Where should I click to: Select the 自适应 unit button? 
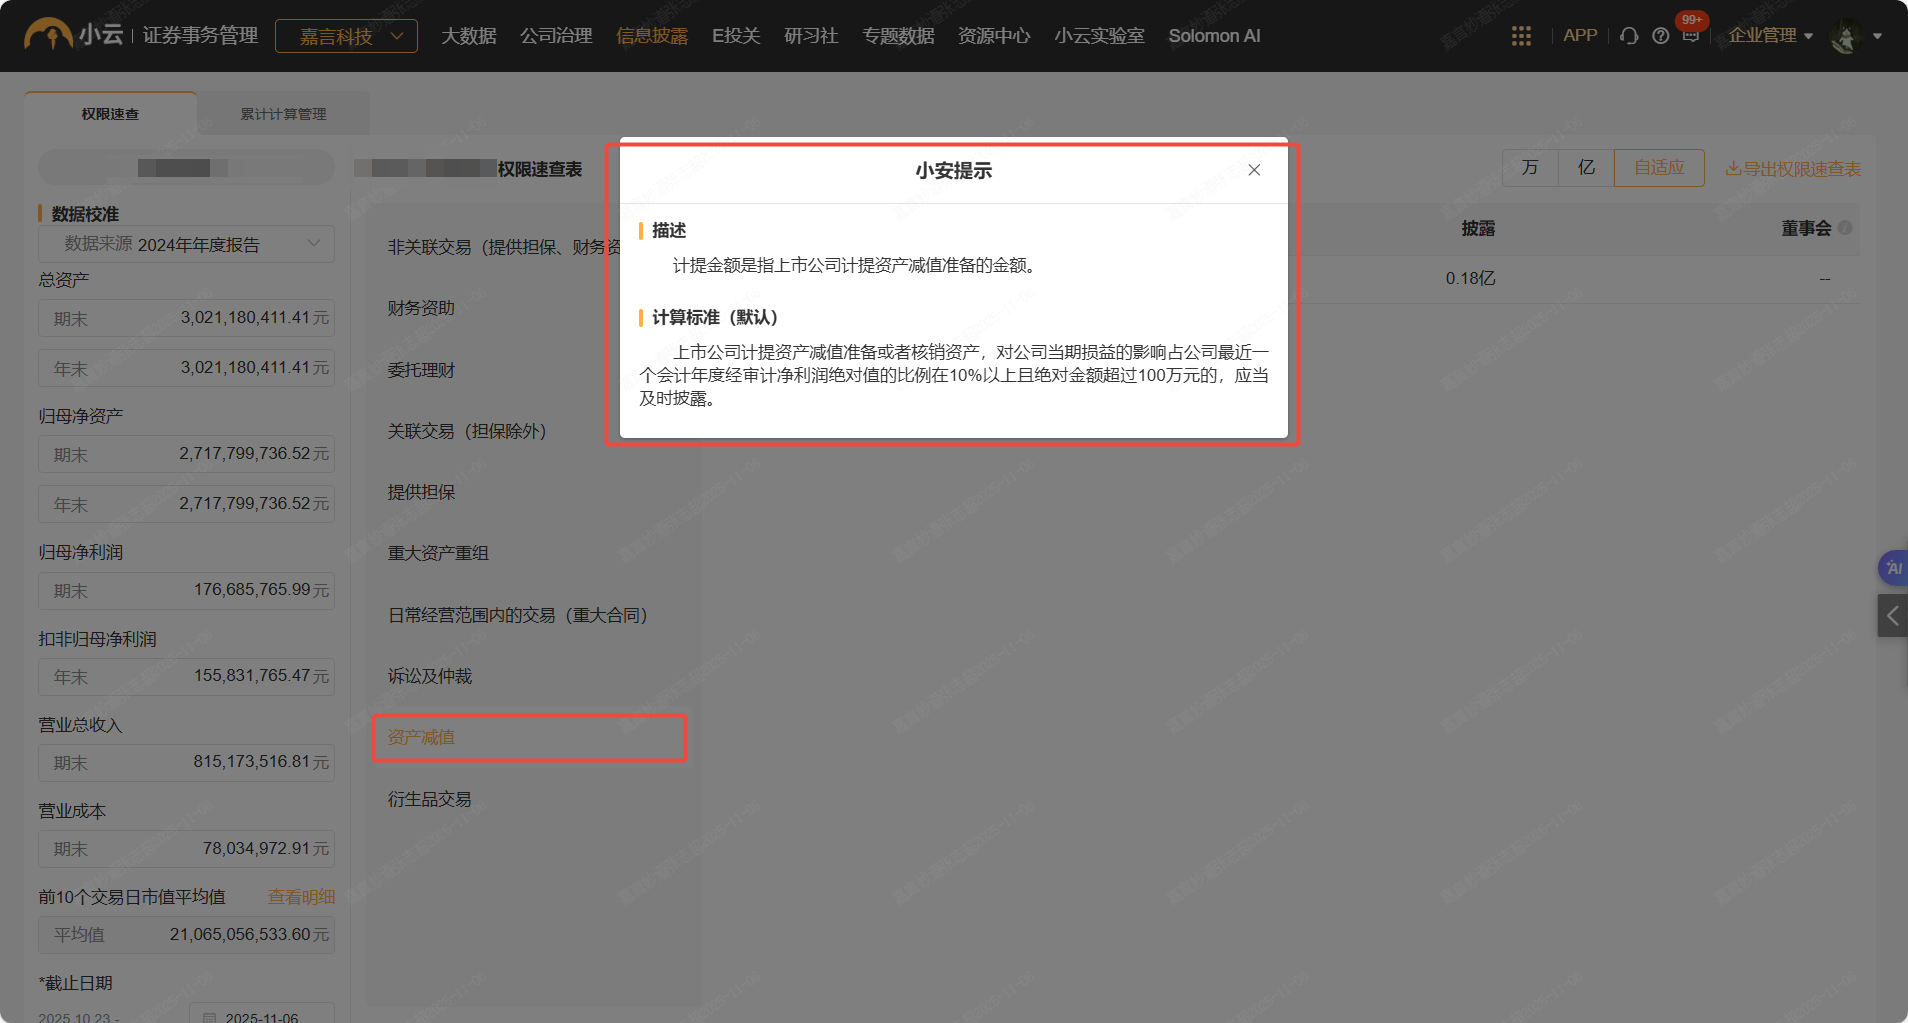point(1659,167)
